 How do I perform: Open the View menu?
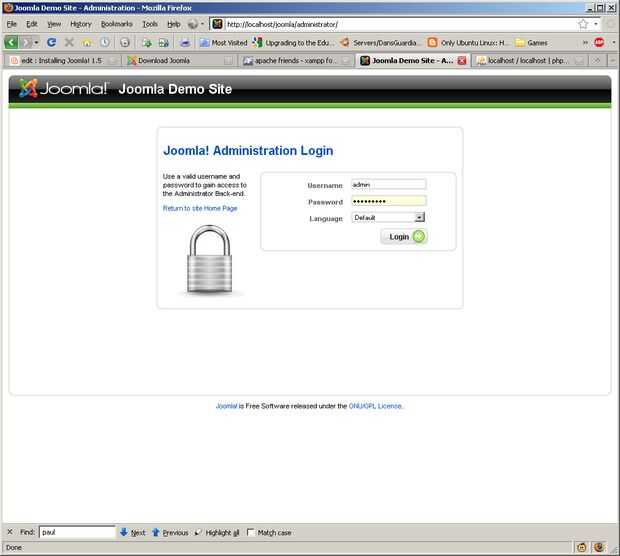click(x=54, y=24)
